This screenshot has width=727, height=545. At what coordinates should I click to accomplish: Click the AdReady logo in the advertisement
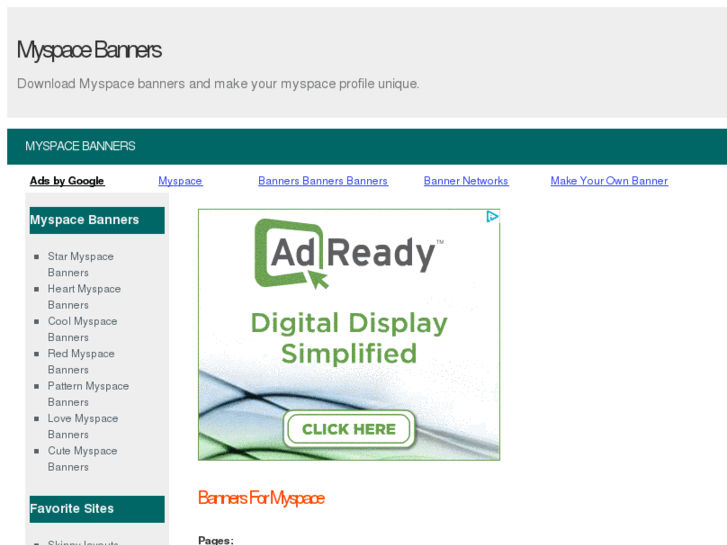pos(348,253)
